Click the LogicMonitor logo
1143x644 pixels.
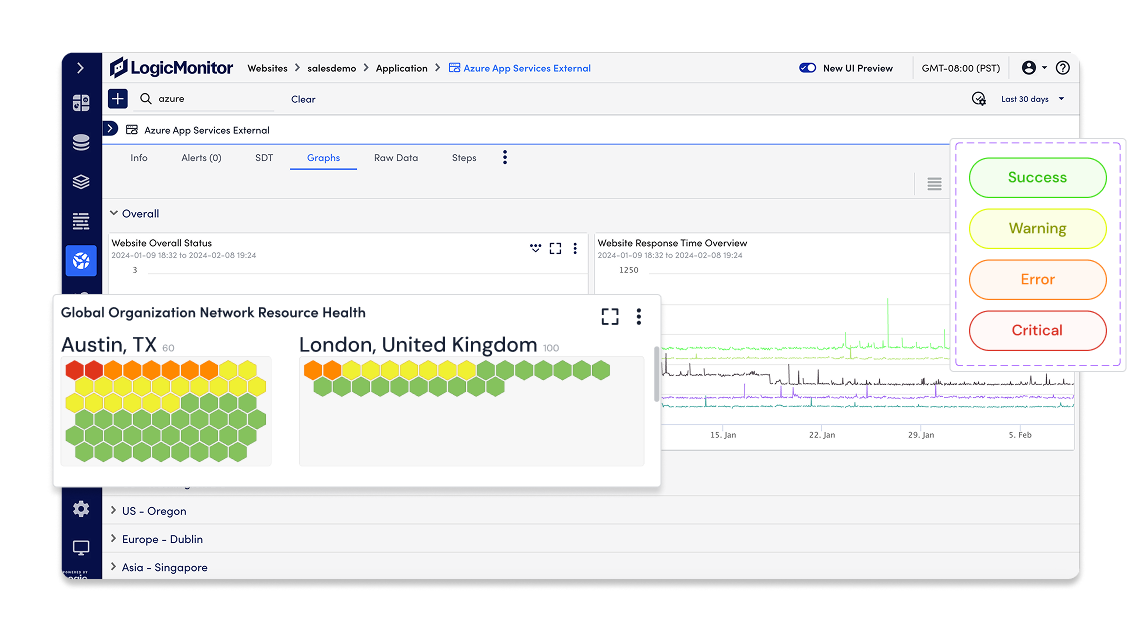point(171,68)
